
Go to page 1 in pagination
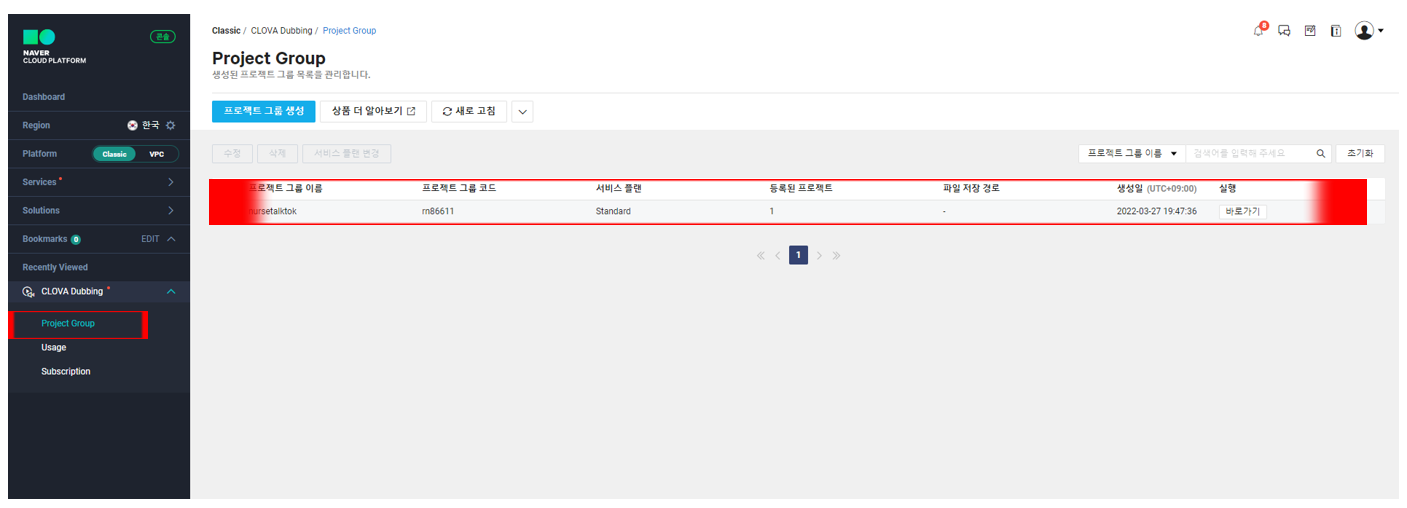click(798, 255)
